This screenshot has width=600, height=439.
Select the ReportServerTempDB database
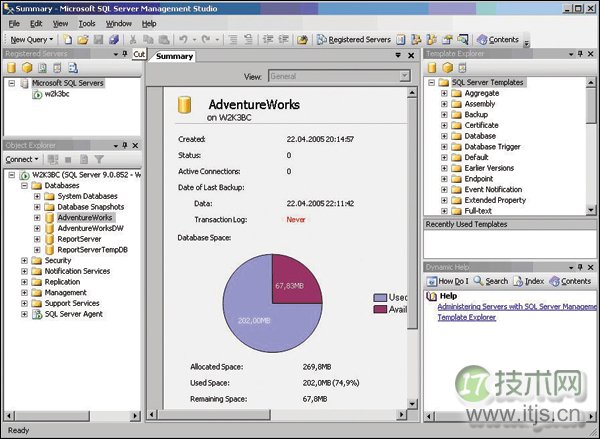(93, 250)
